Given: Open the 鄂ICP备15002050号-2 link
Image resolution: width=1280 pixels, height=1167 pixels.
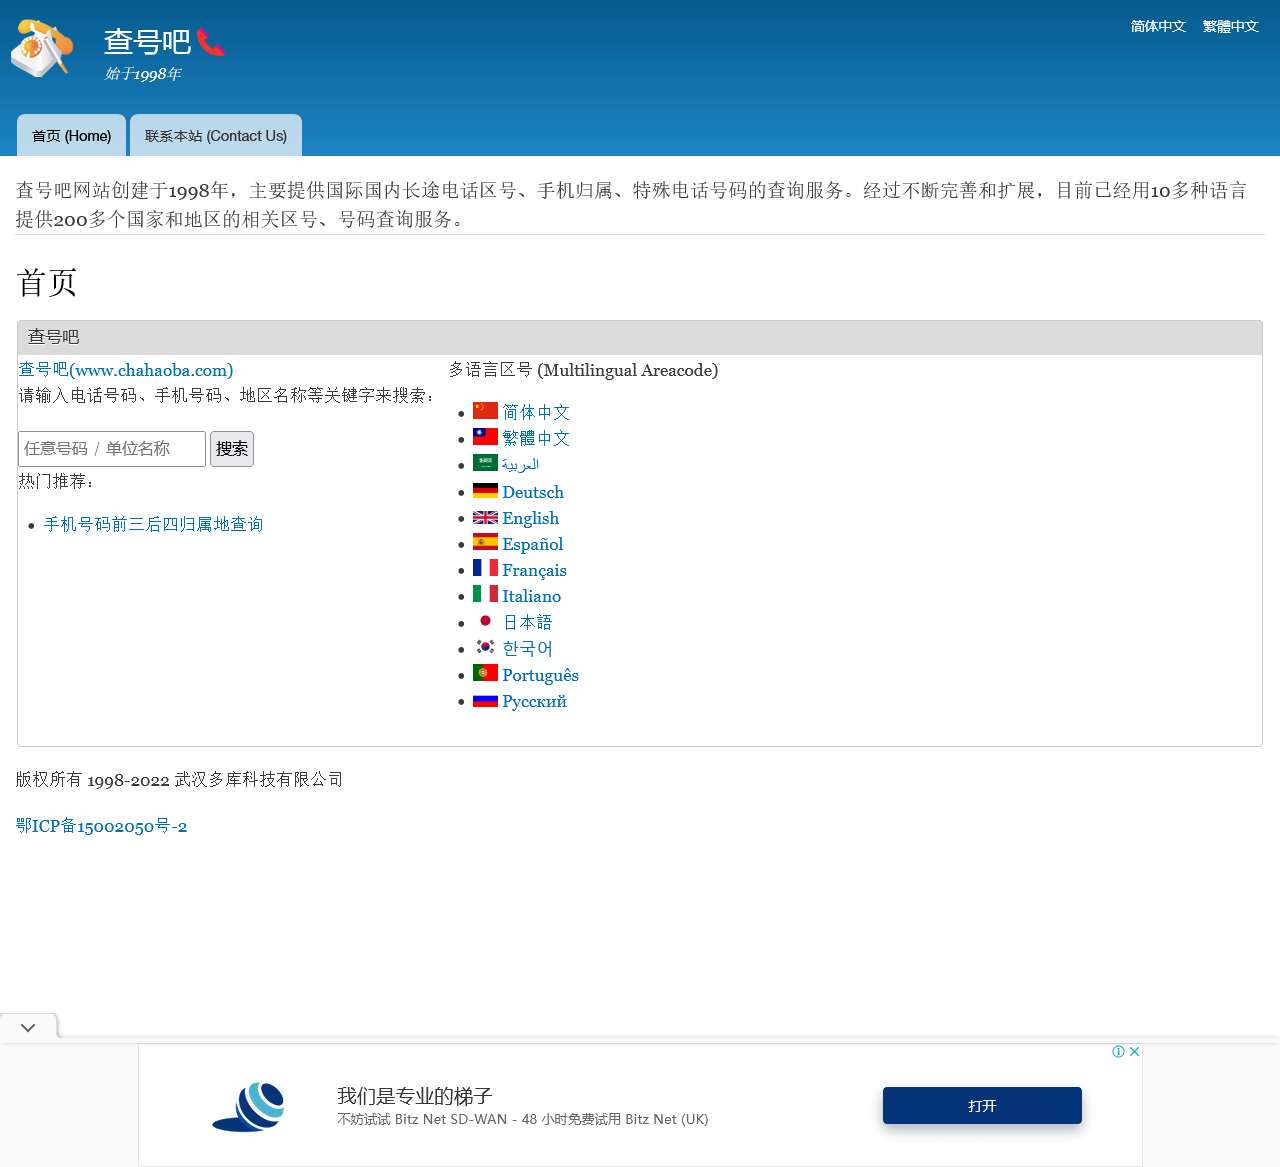Looking at the screenshot, I should 101,826.
